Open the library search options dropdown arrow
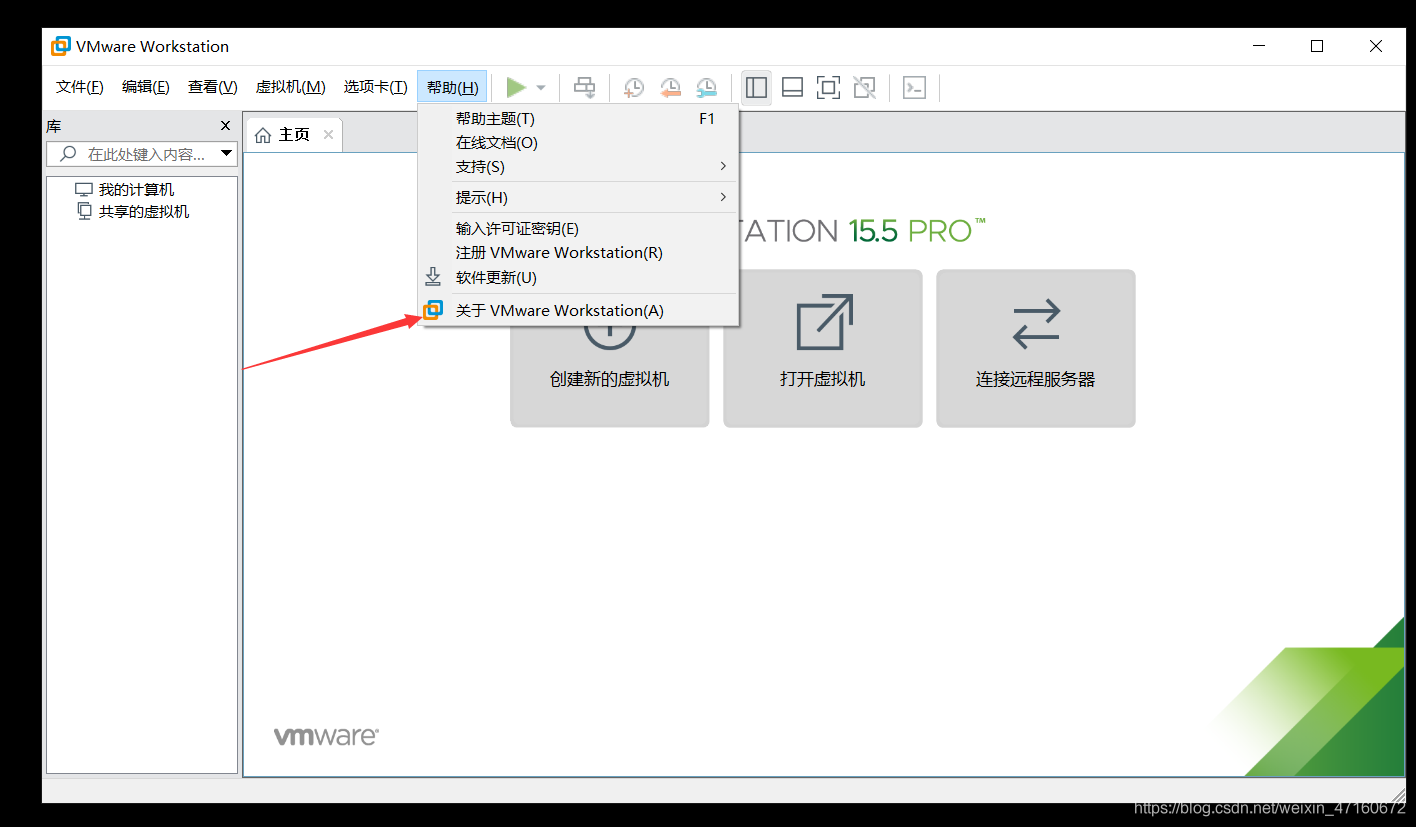The height and width of the screenshot is (827, 1416). pos(227,154)
